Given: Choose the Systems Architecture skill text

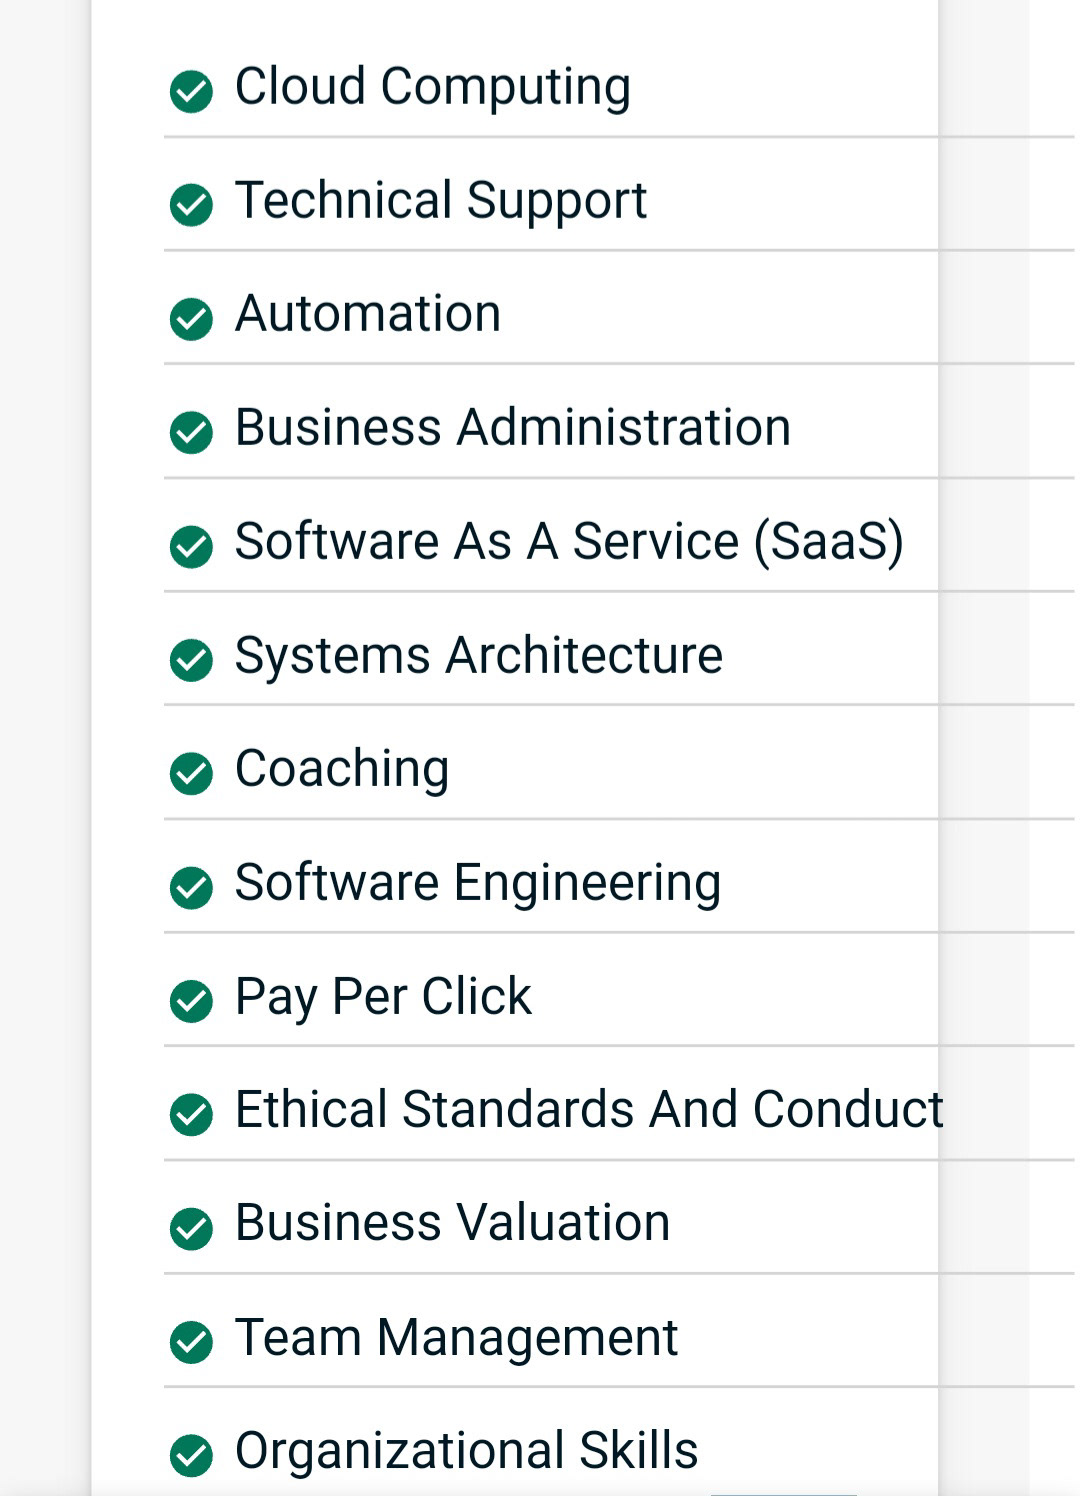Looking at the screenshot, I should click(478, 657).
